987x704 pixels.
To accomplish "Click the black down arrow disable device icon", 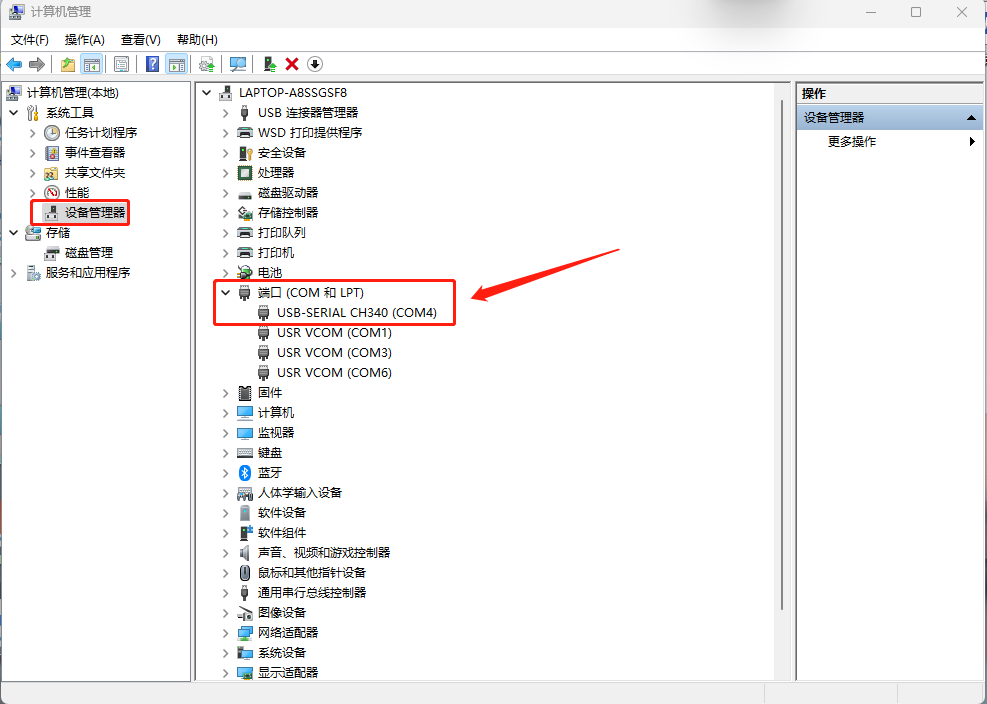I will coord(315,64).
